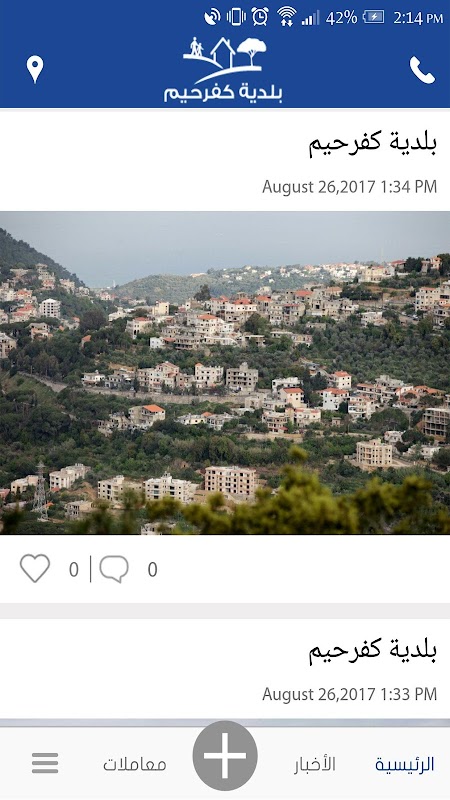Like the first post with heart icon
This screenshot has width=450, height=800.
point(35,568)
